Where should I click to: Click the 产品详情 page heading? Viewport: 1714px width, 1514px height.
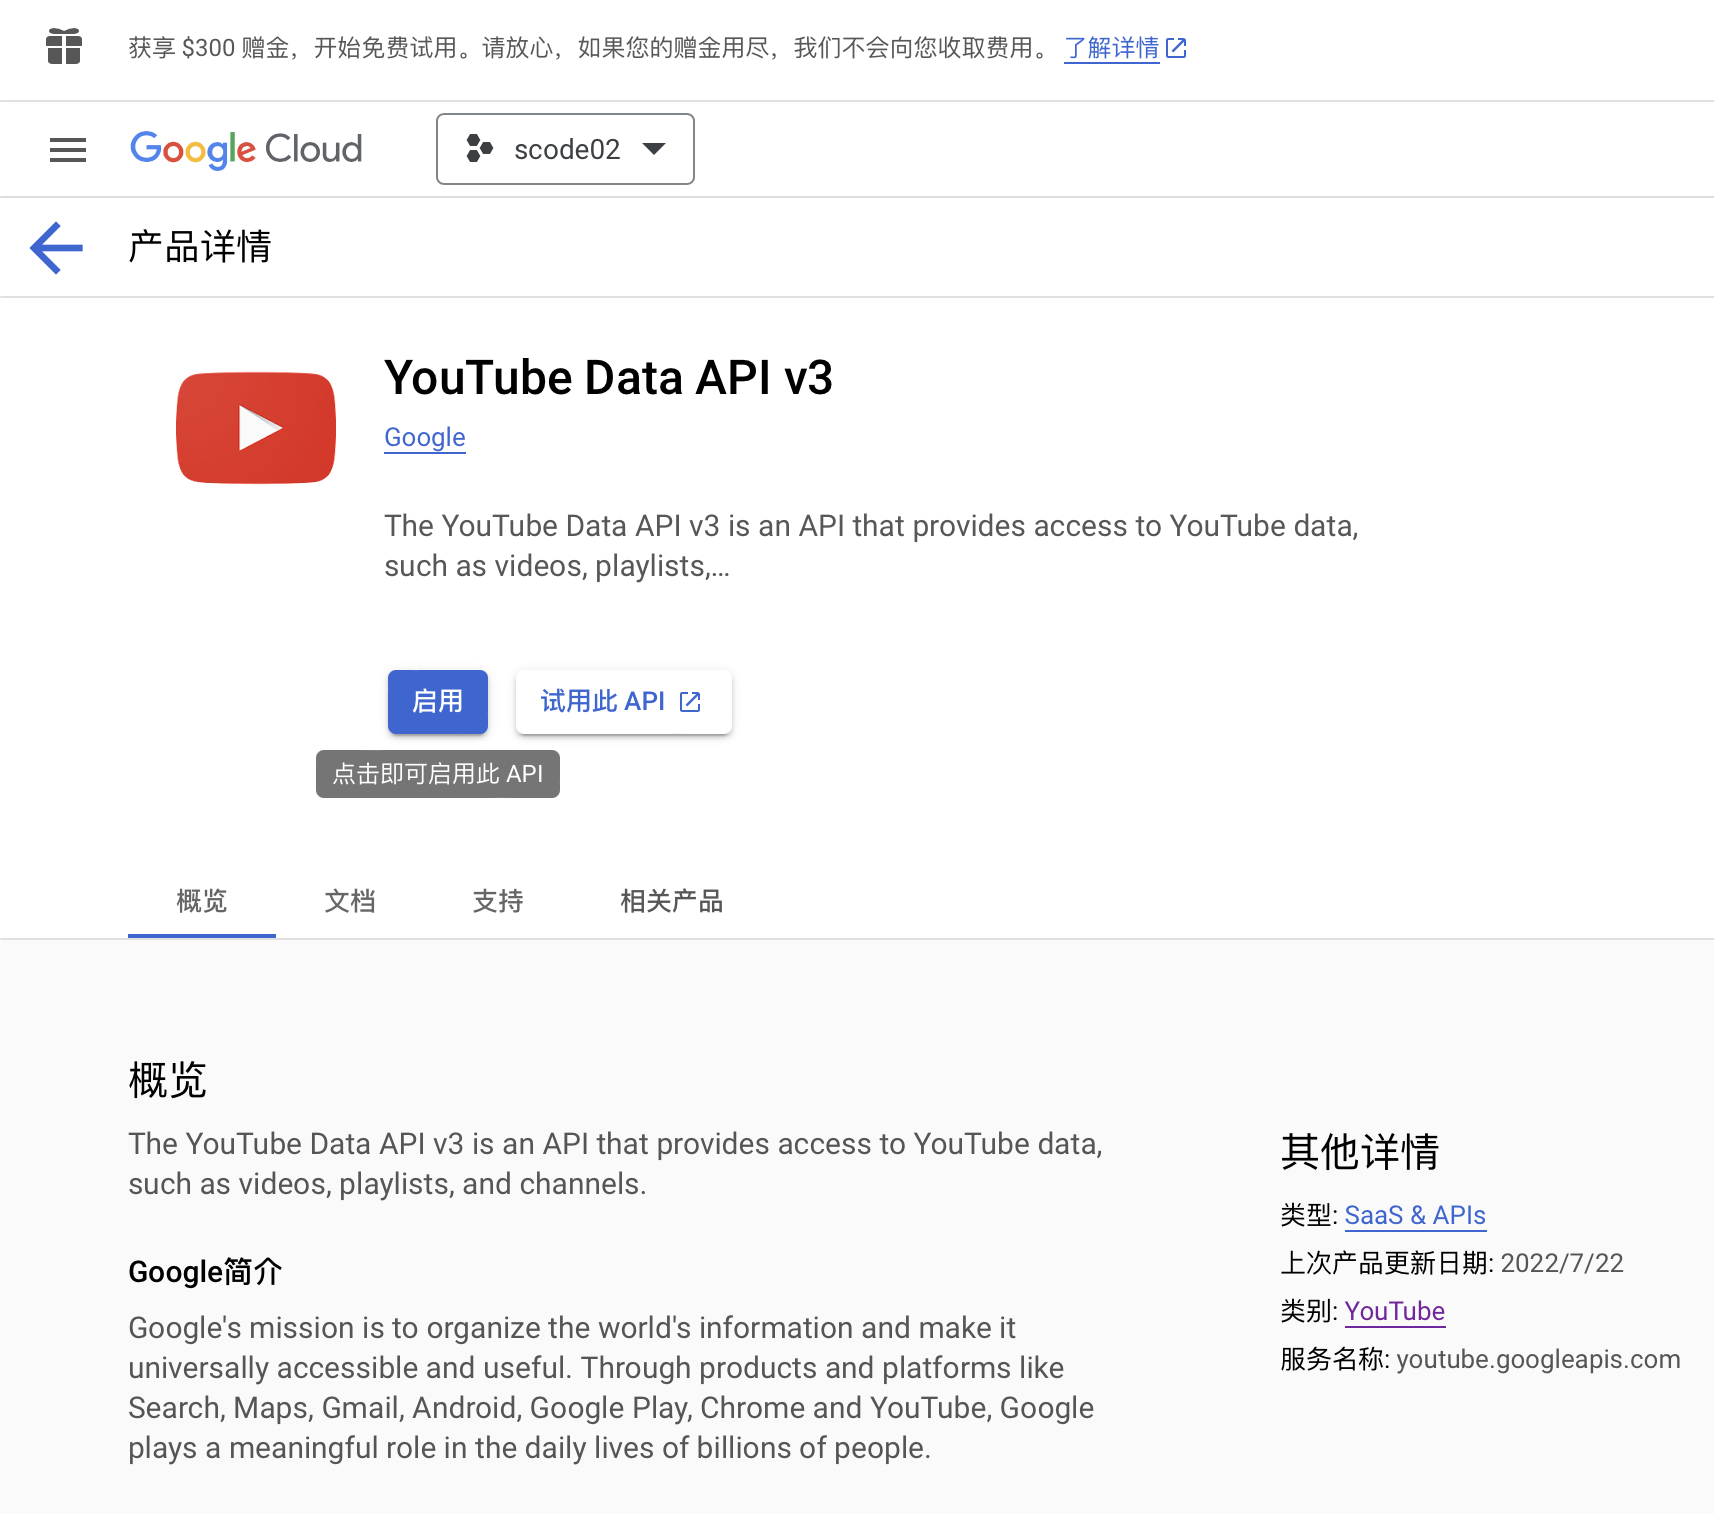(x=200, y=247)
